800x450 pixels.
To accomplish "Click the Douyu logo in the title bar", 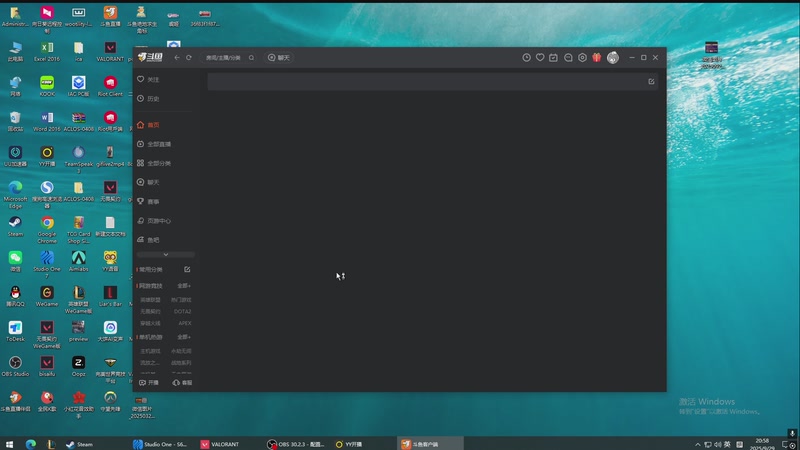I will point(150,58).
